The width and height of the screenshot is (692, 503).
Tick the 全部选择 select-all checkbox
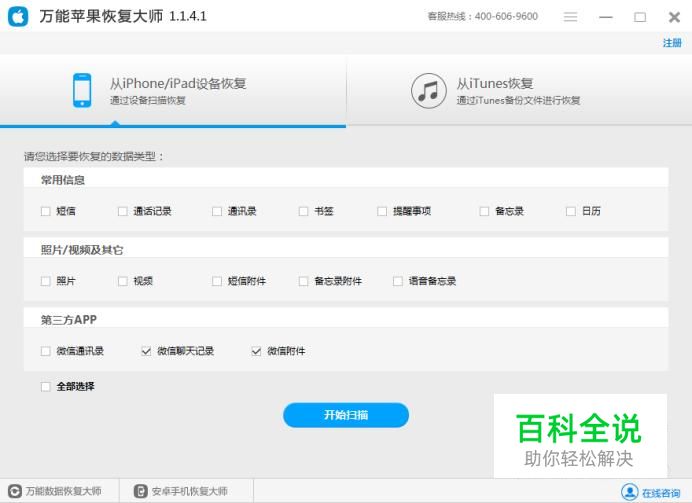(45, 387)
